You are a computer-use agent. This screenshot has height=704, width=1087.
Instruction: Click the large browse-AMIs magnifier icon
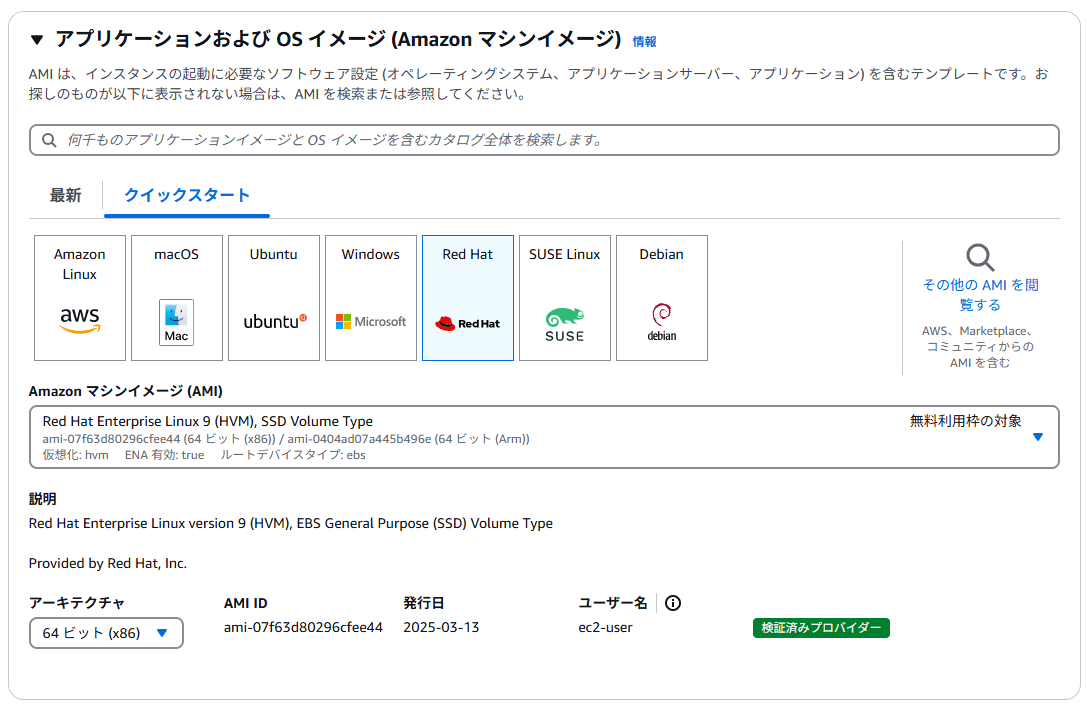[x=980, y=257]
